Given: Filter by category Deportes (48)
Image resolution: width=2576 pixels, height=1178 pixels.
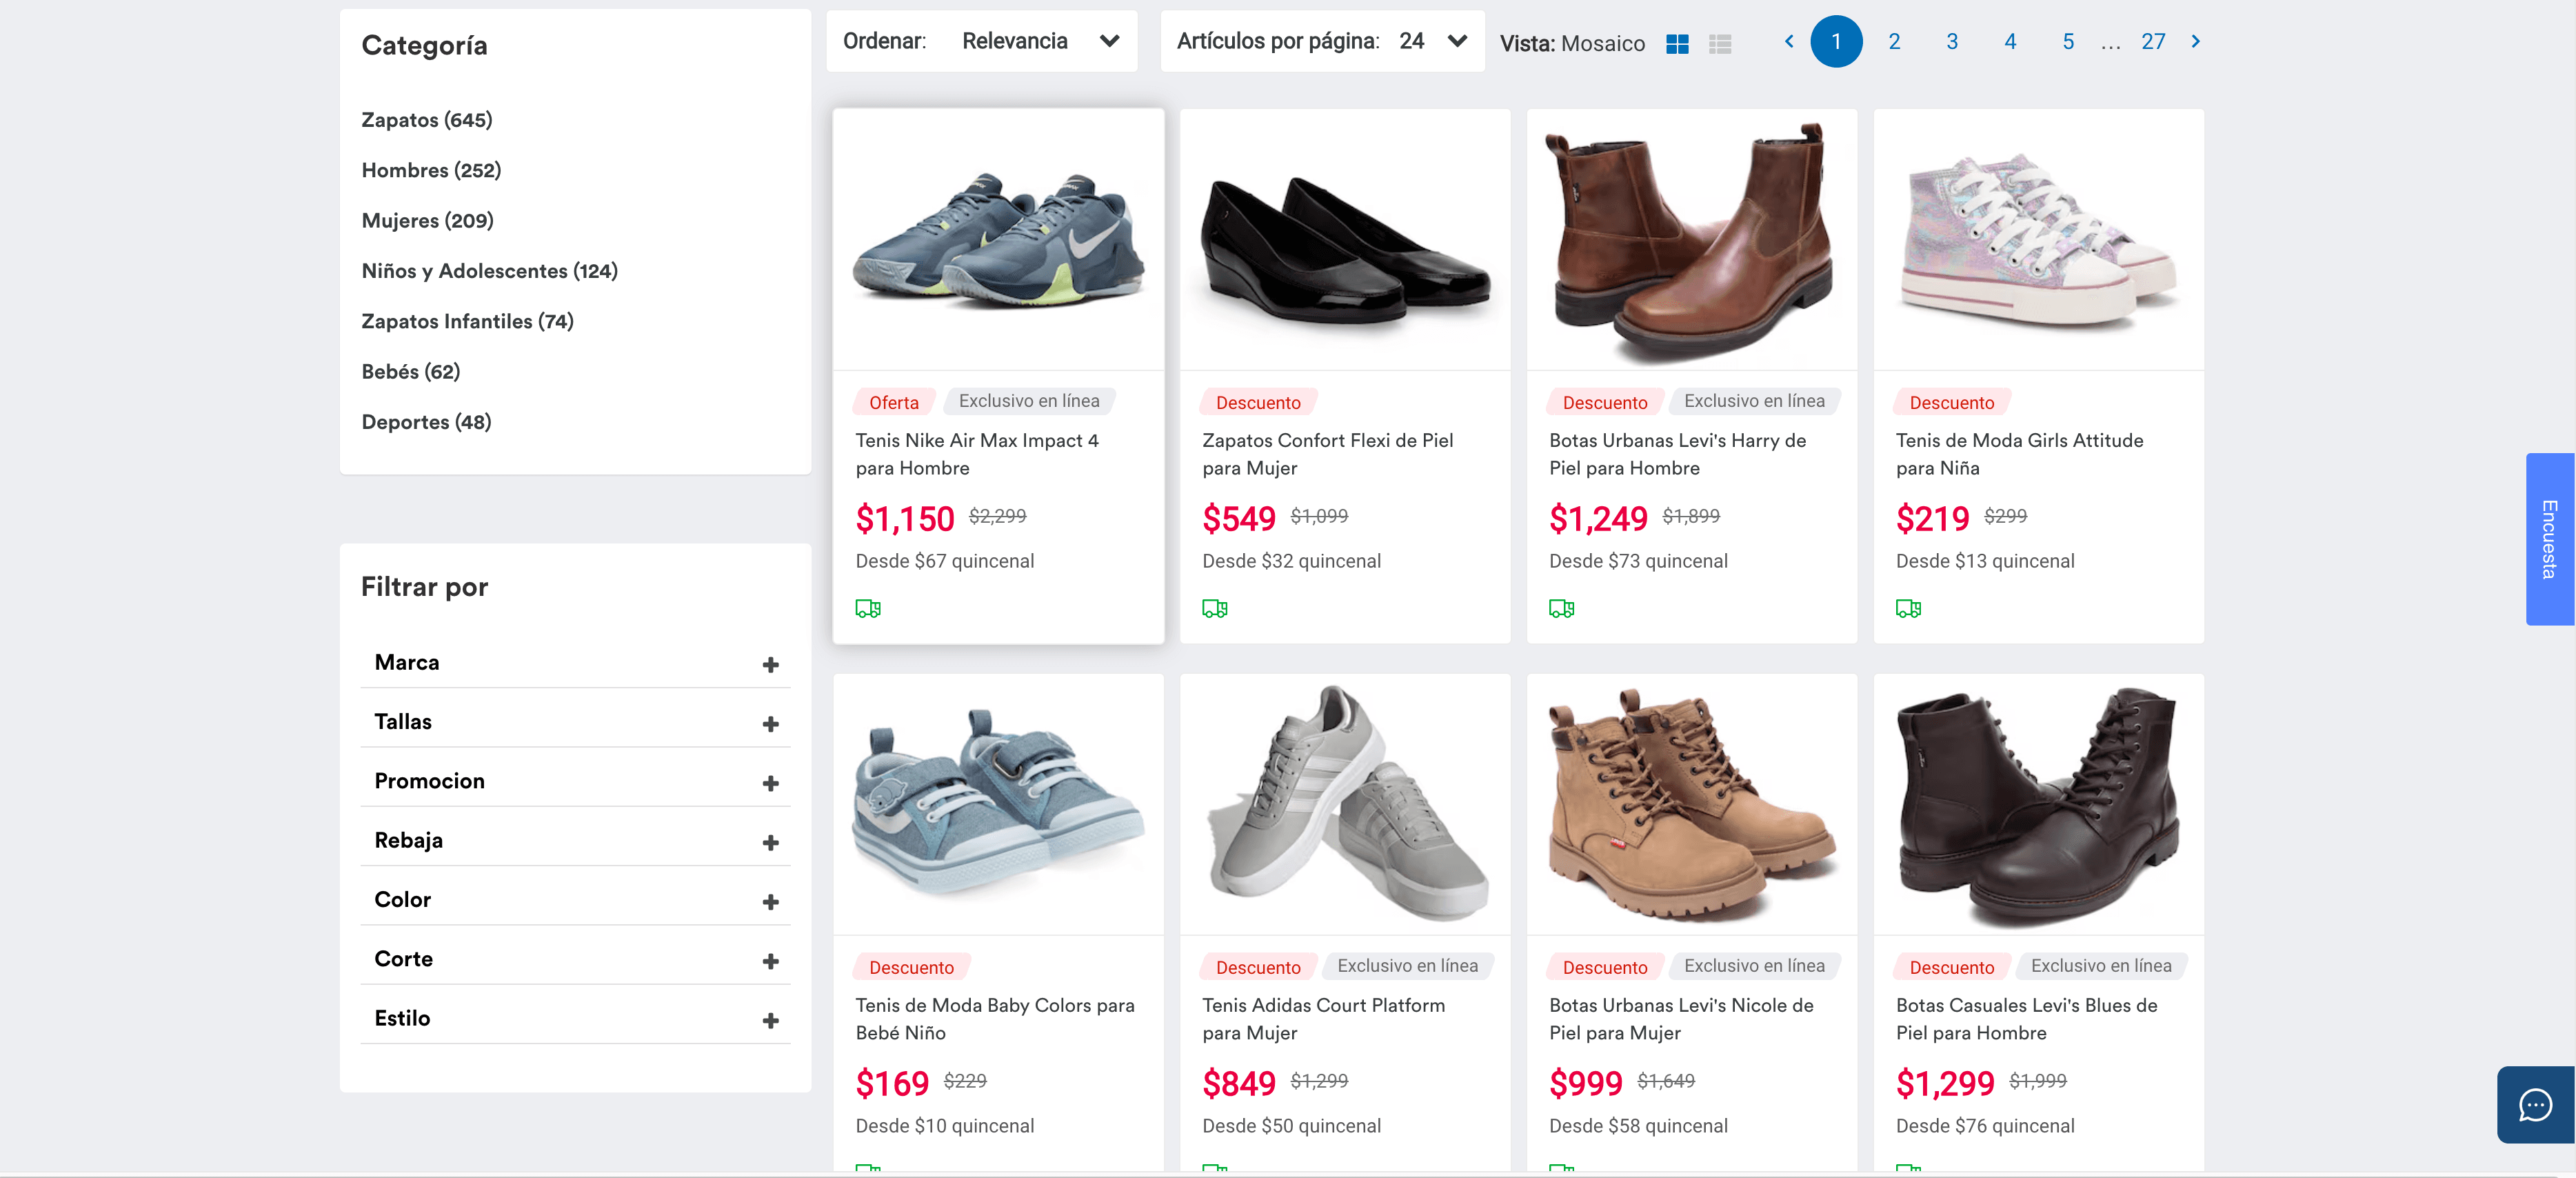Looking at the screenshot, I should pos(427,422).
